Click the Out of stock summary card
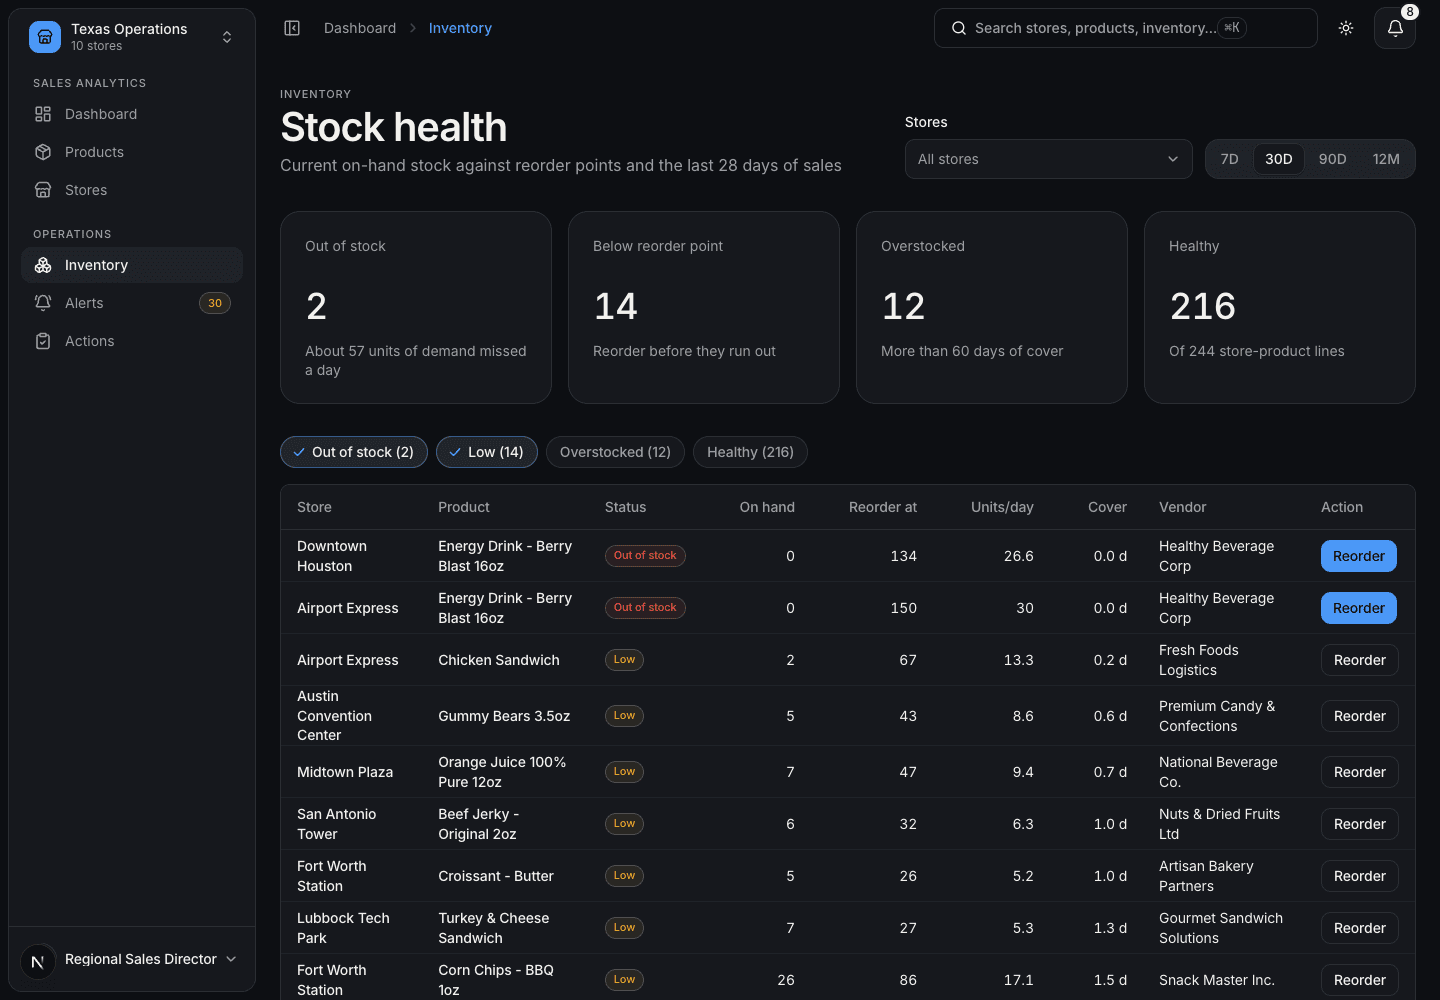The width and height of the screenshot is (1440, 1000). (416, 307)
